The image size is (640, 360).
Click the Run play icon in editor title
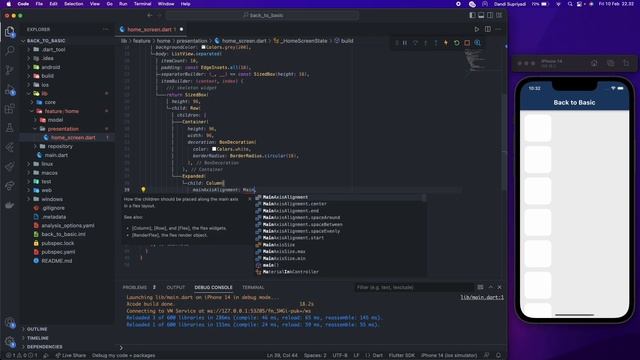pyautogui.click(x=477, y=29)
